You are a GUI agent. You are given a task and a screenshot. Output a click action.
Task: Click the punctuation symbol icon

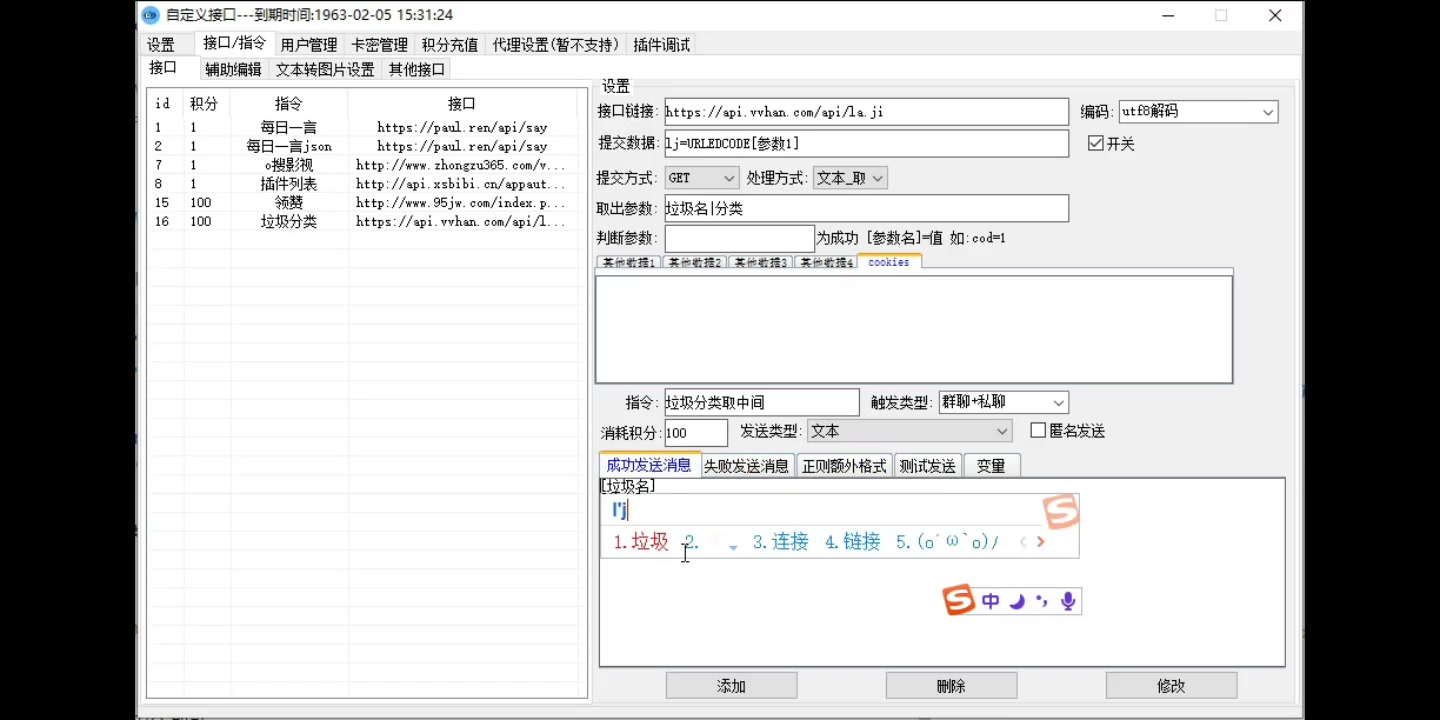pos(1041,600)
